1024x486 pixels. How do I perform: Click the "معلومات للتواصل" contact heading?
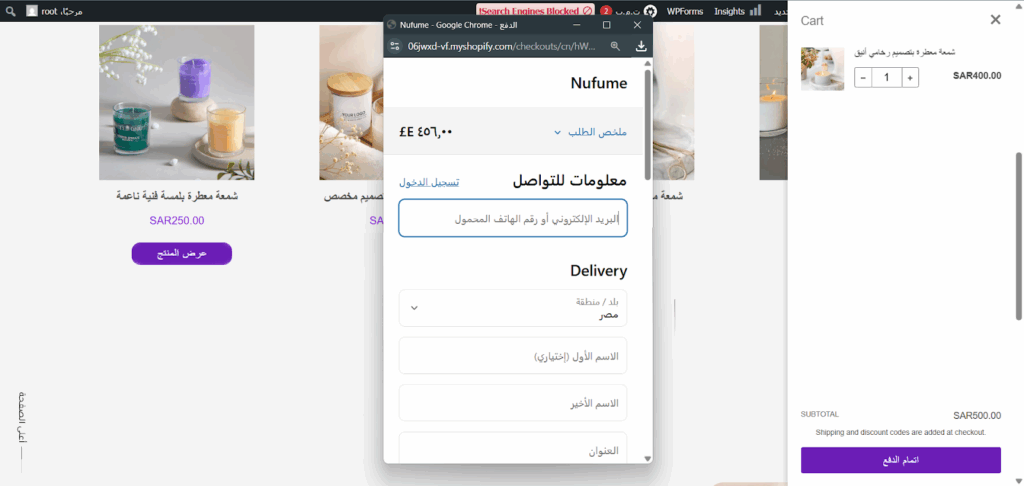point(570,182)
